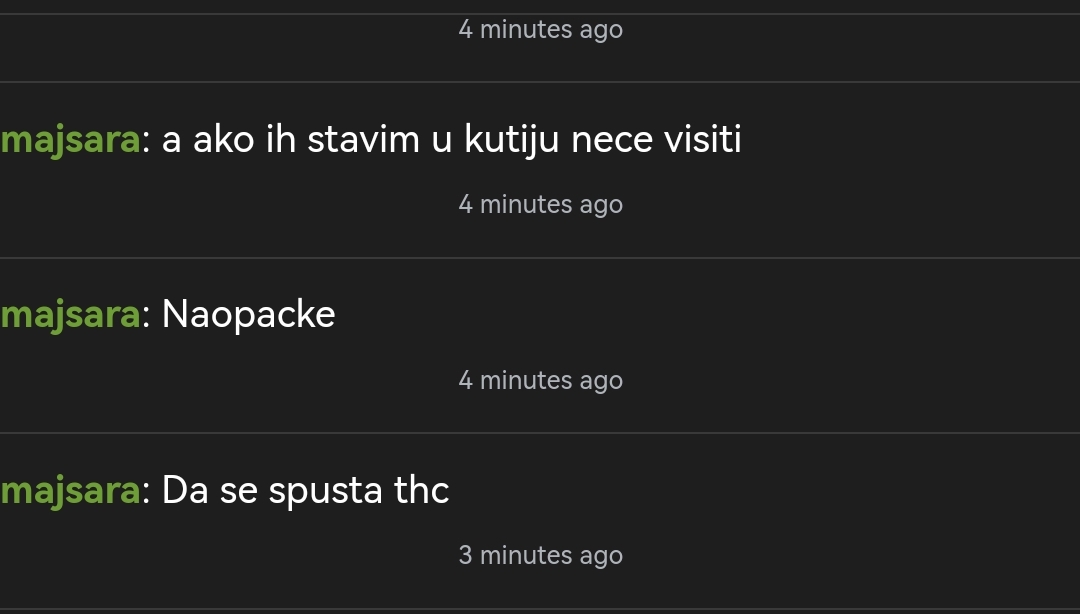Select the 'Da se spusta thc' message text
The width and height of the screenshot is (1080, 614).
click(x=305, y=491)
